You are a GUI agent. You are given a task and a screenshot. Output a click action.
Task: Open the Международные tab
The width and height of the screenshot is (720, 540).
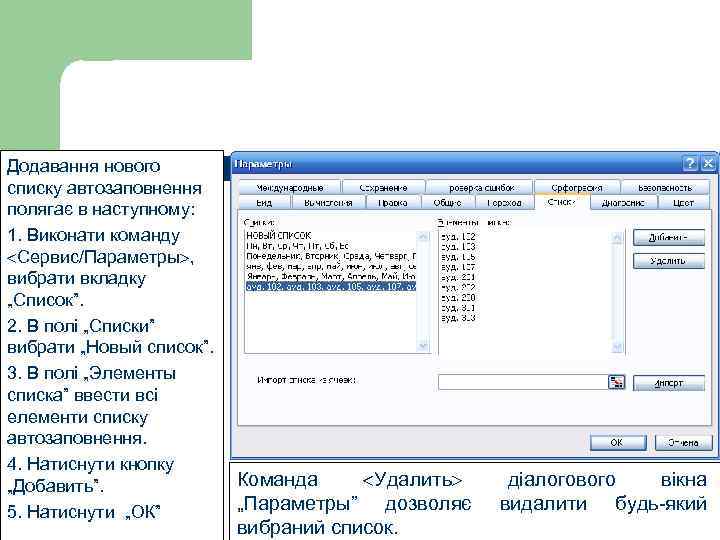[x=289, y=188]
